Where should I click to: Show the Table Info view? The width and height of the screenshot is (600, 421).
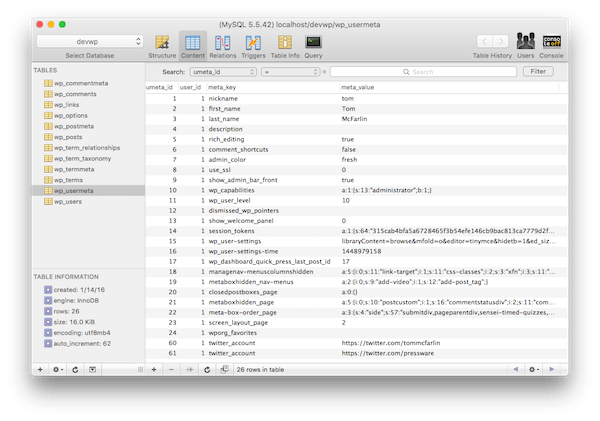(285, 46)
